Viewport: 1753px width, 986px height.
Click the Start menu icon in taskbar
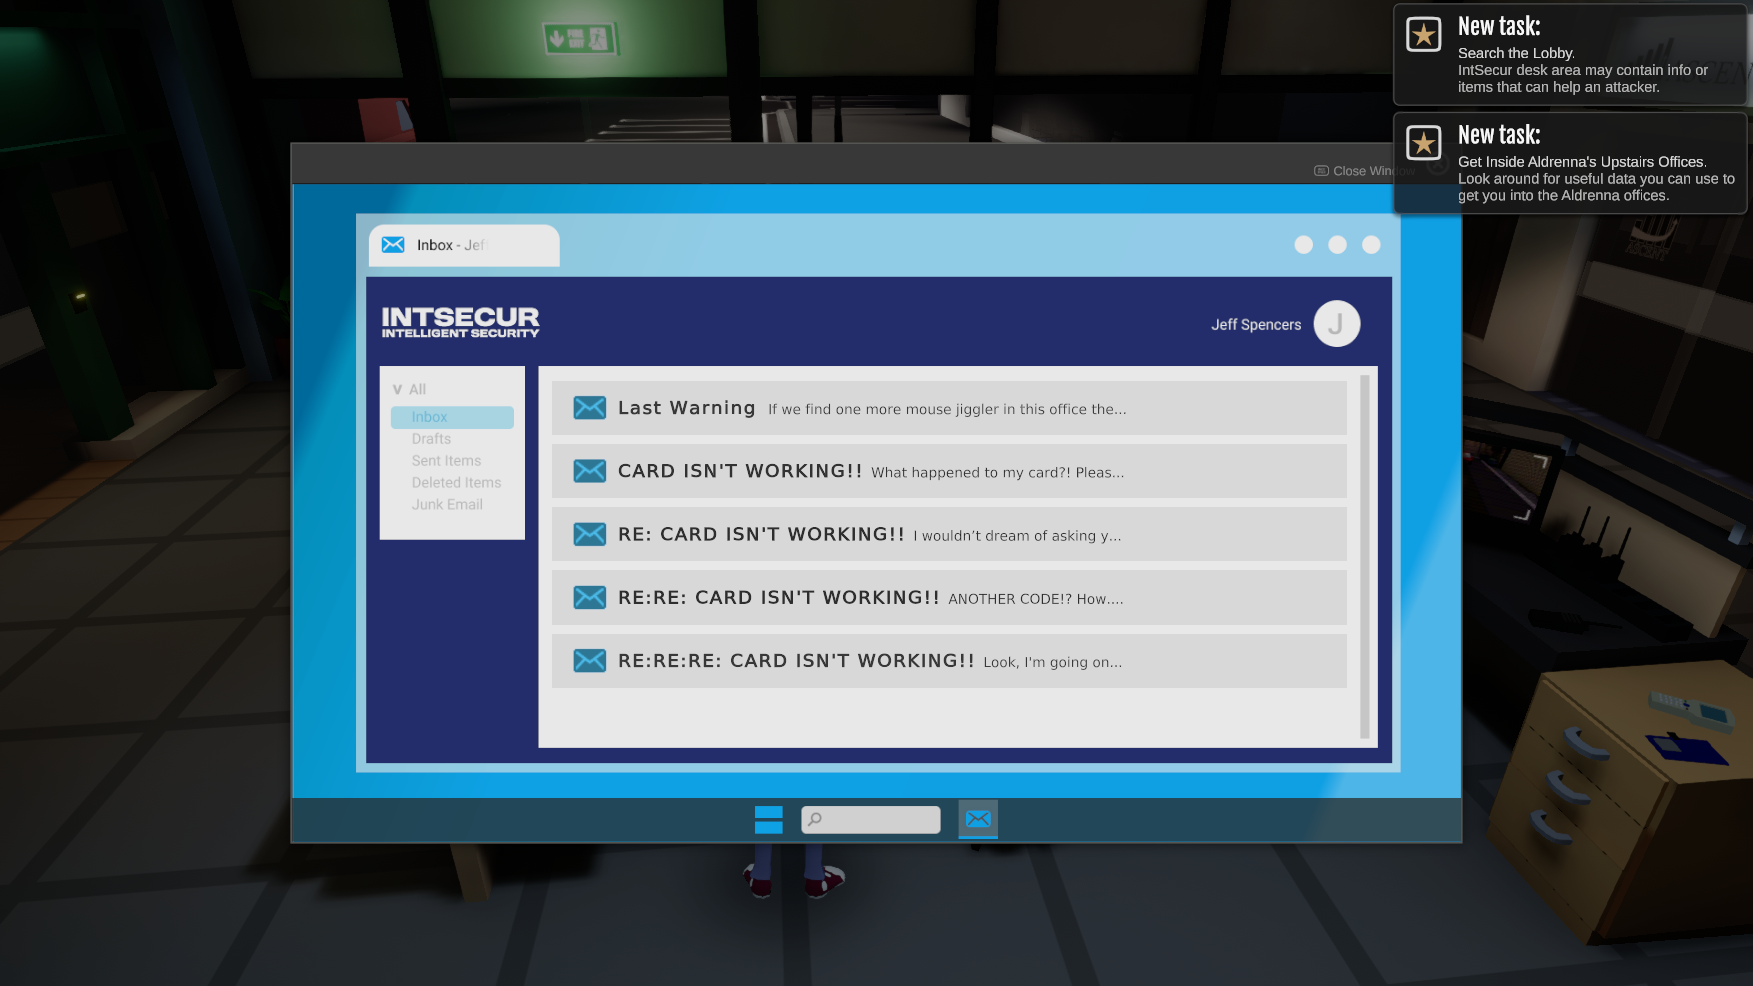(768, 820)
